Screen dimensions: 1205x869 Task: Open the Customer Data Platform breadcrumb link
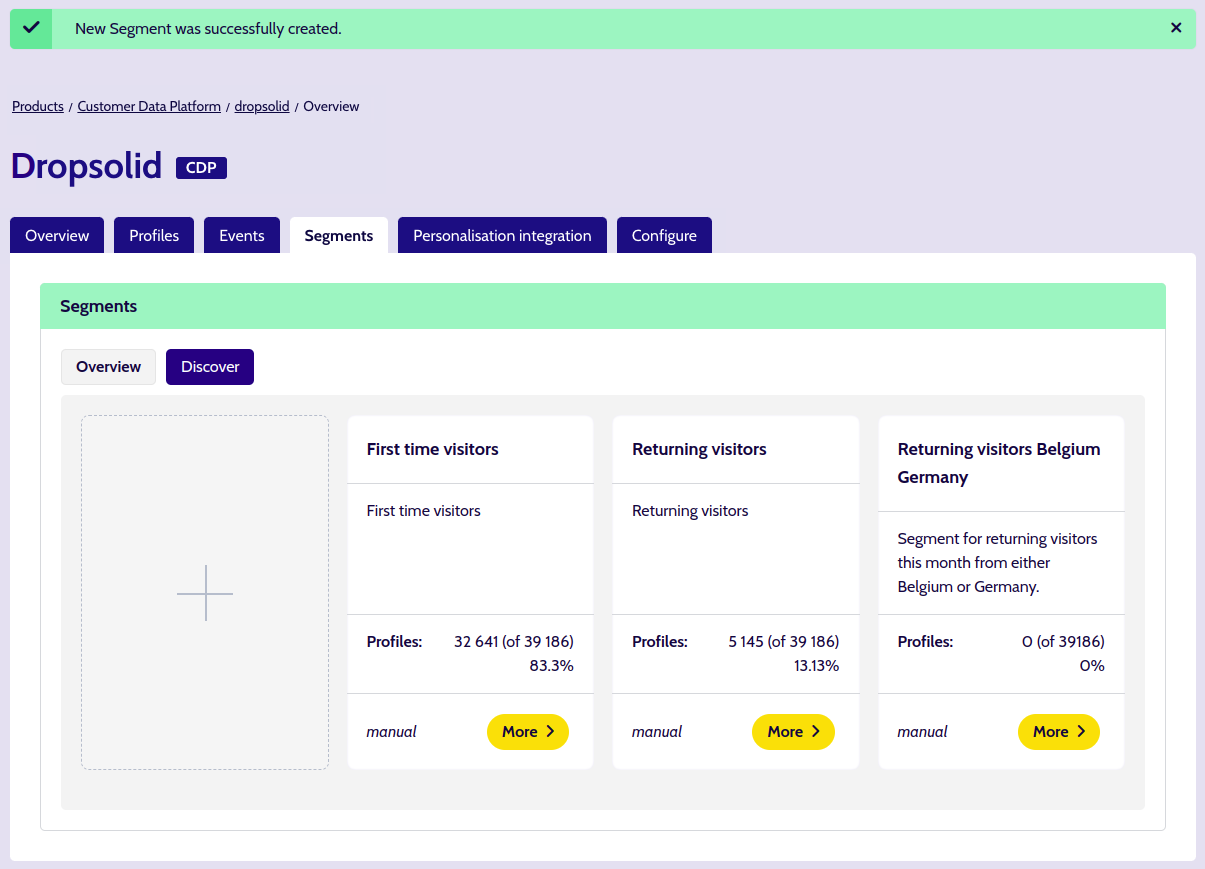pos(149,106)
